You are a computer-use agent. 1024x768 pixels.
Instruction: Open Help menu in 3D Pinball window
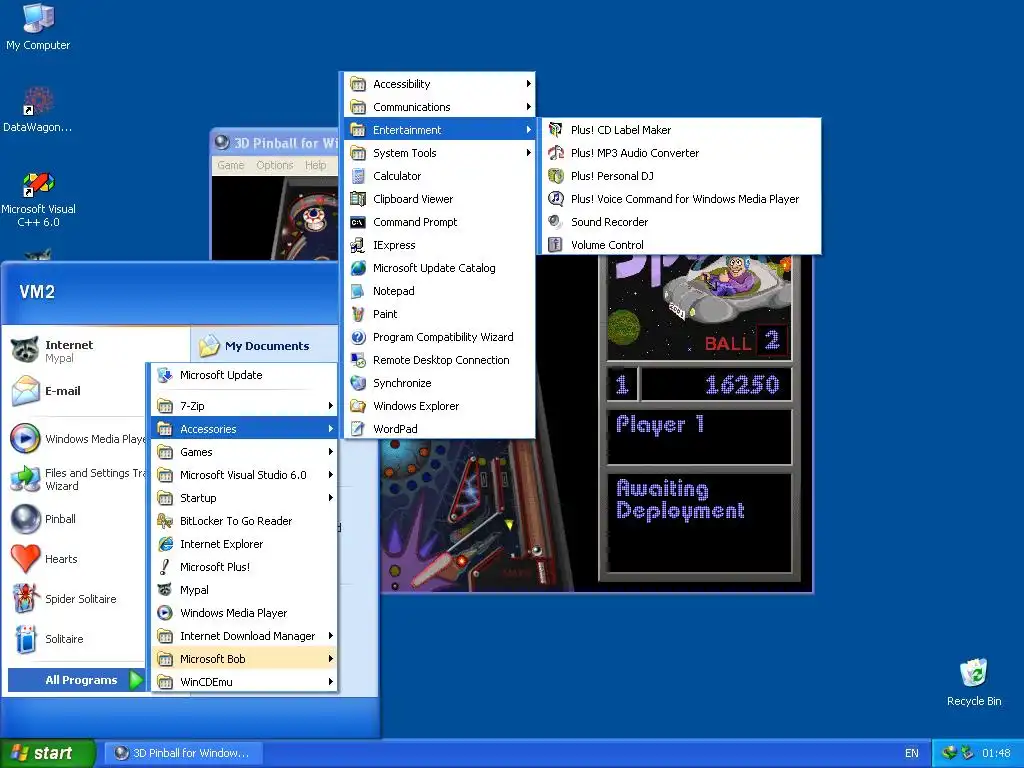315,165
